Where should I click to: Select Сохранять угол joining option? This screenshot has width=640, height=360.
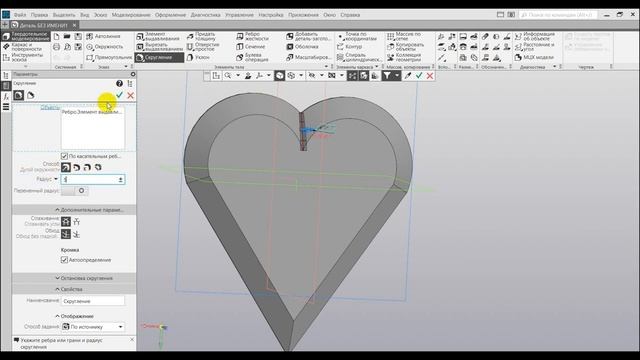pos(66,222)
